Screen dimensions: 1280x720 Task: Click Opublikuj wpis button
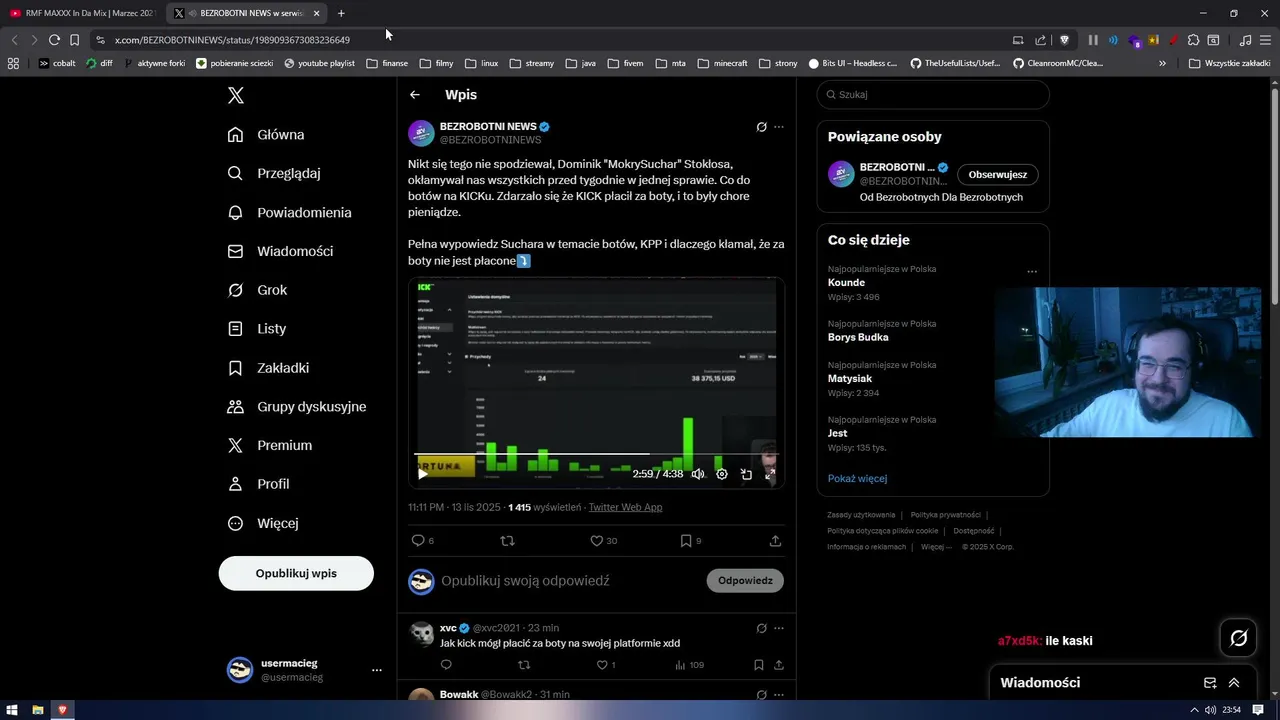[296, 573]
